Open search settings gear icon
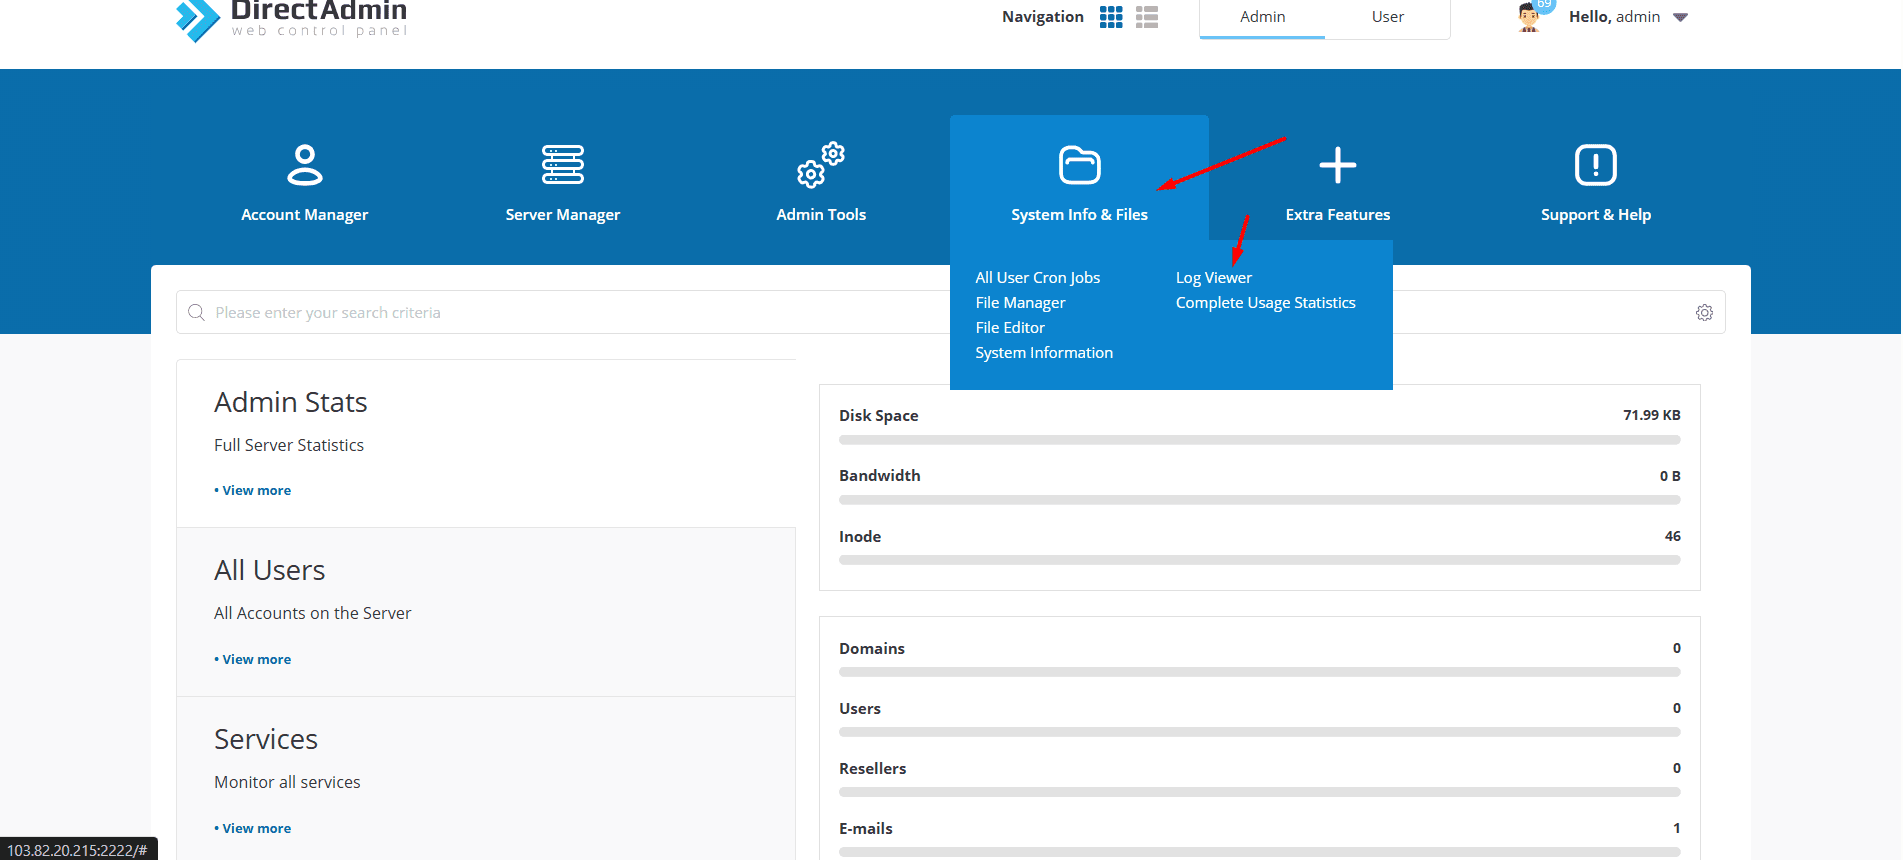This screenshot has height=860, width=1903. (1704, 313)
